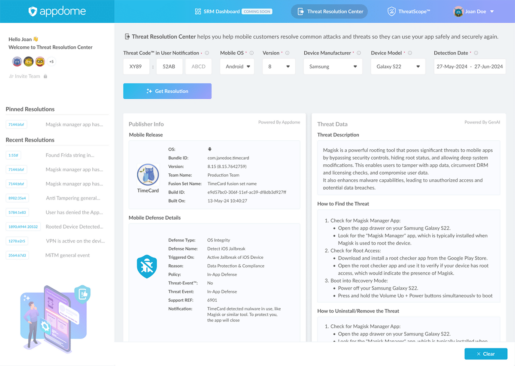Click the COMING SOON badge
This screenshot has height=366, width=515.
pyautogui.click(x=257, y=11)
